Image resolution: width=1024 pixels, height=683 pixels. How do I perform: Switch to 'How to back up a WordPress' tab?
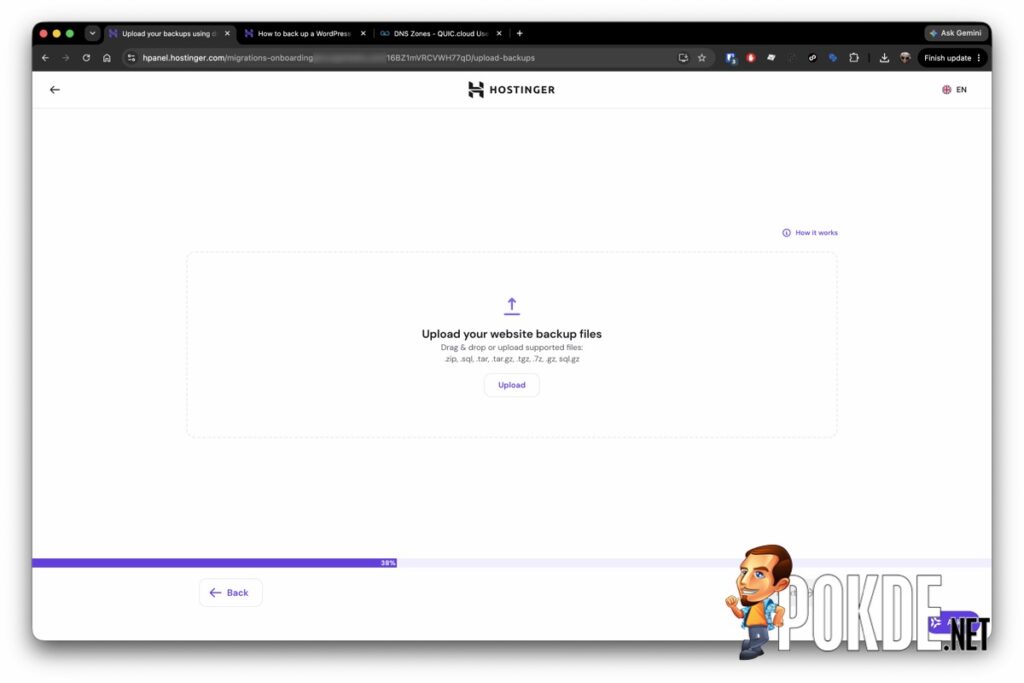[304, 33]
